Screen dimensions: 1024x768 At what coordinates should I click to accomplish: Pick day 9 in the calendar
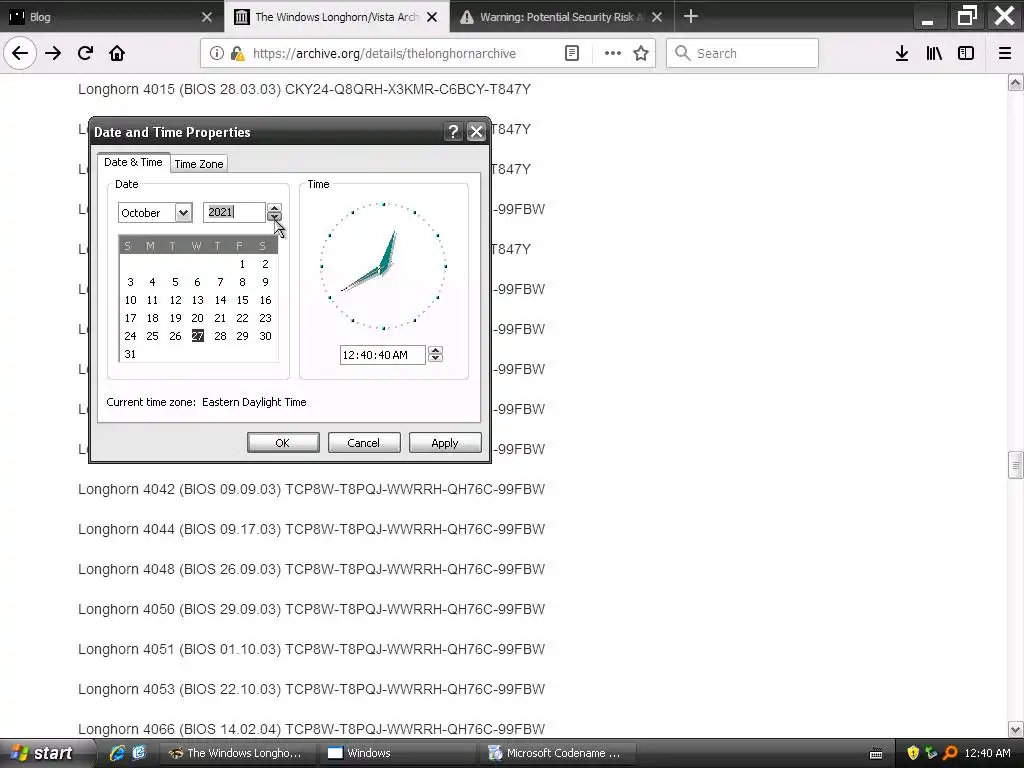pos(265,282)
